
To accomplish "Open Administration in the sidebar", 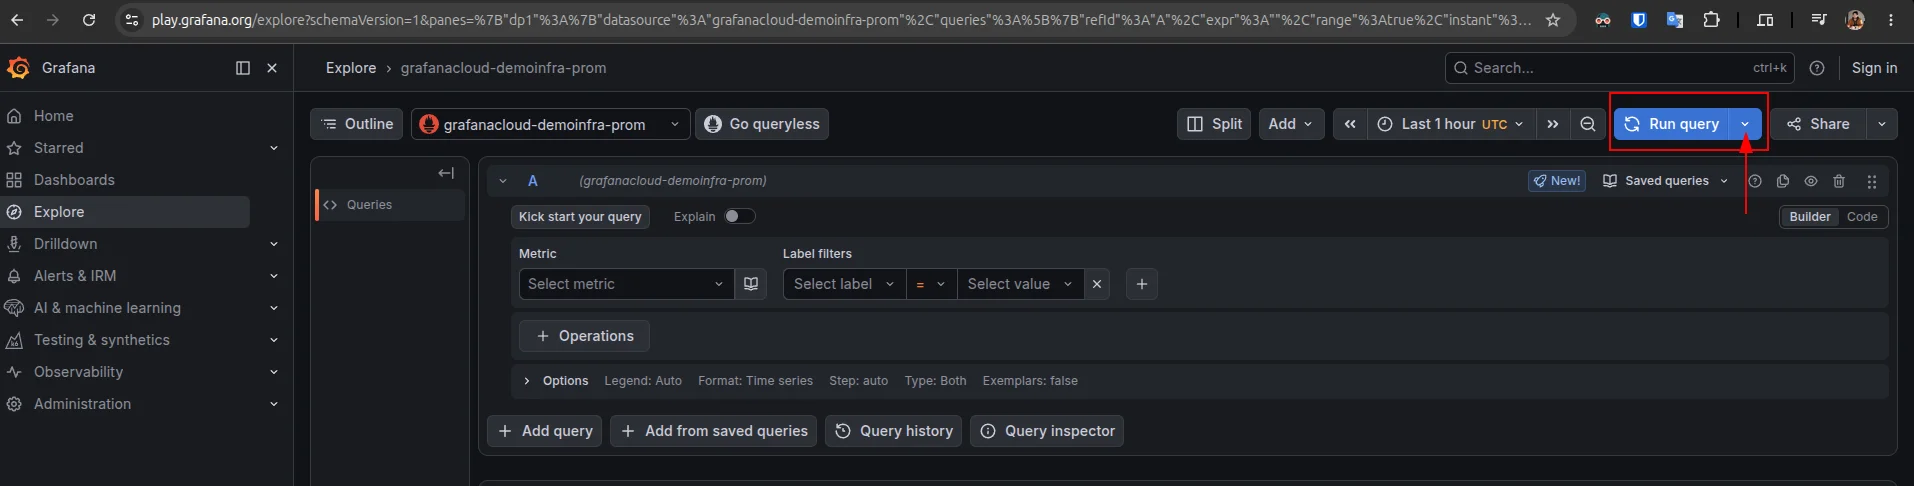I will (x=82, y=404).
